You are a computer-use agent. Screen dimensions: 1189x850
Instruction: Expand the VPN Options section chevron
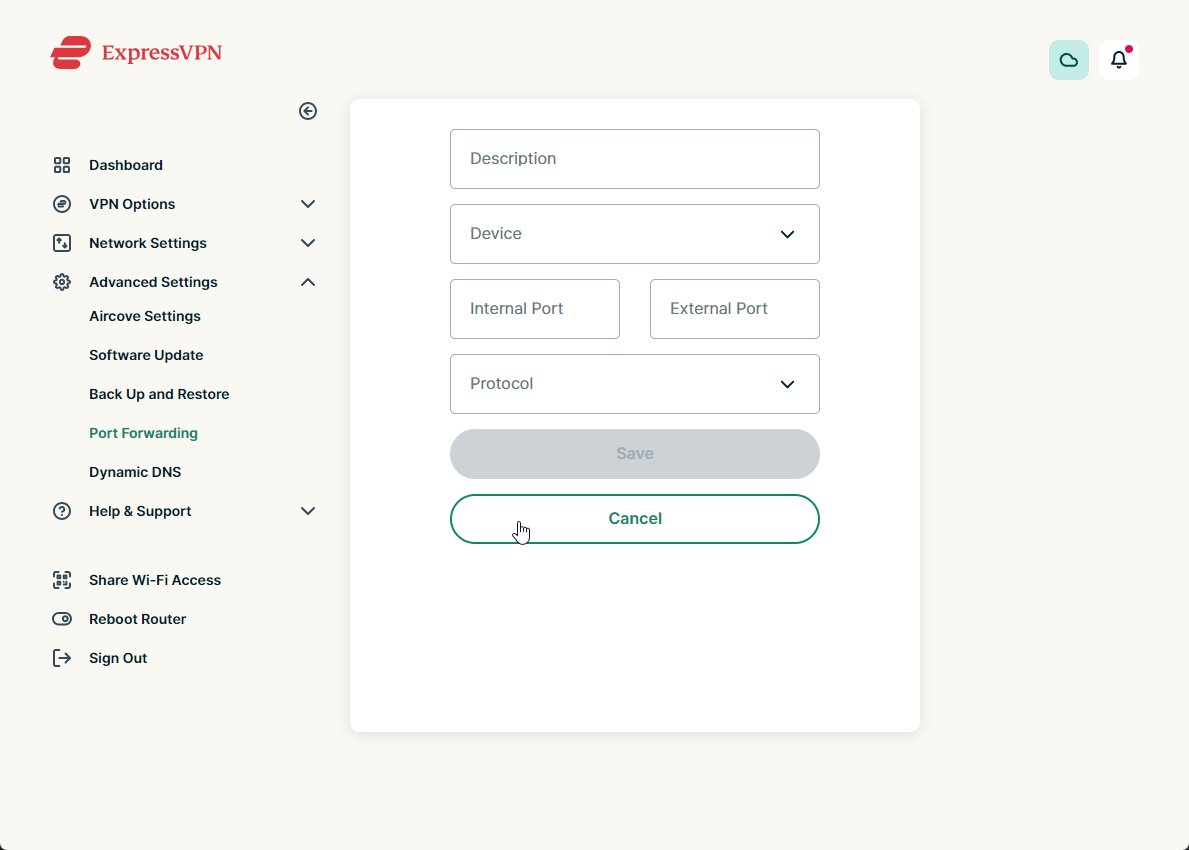click(x=308, y=204)
